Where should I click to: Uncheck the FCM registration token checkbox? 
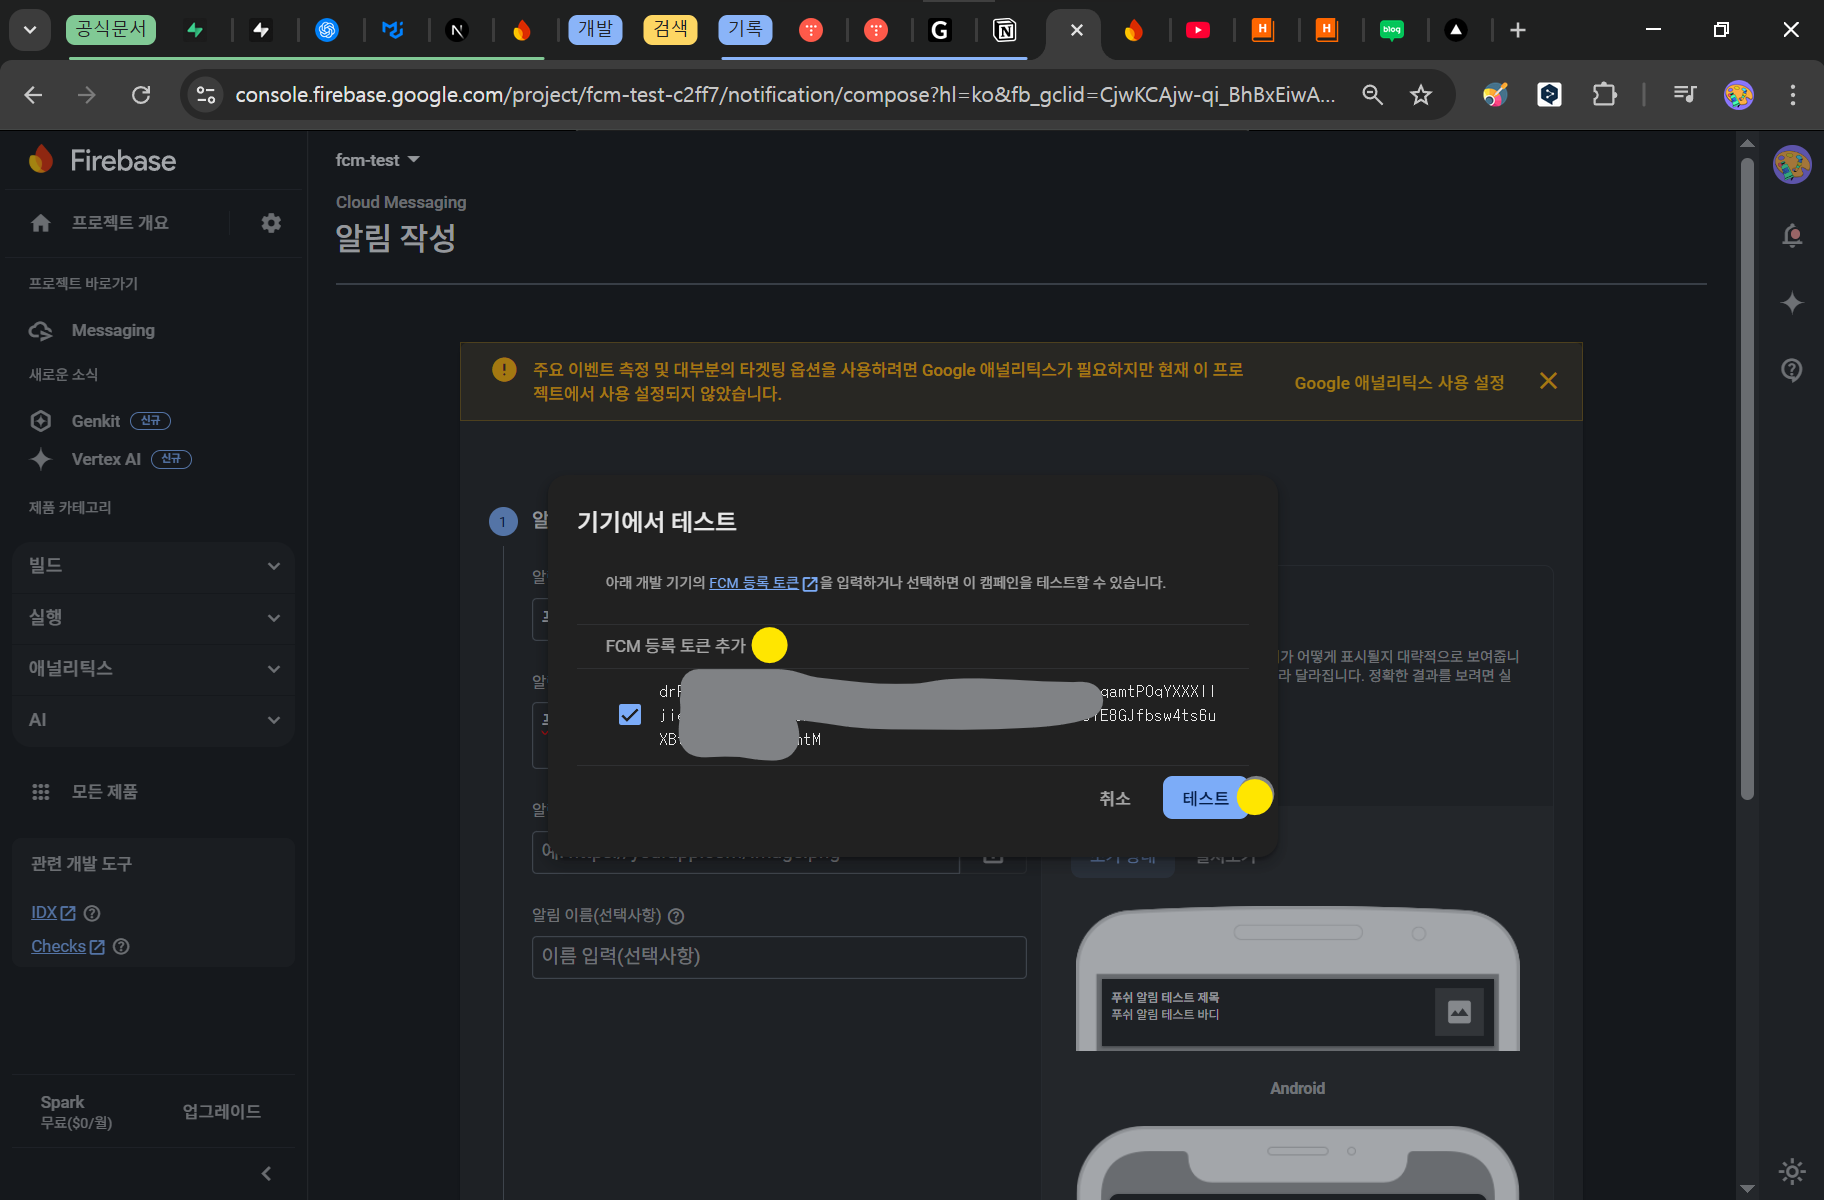pyautogui.click(x=630, y=715)
